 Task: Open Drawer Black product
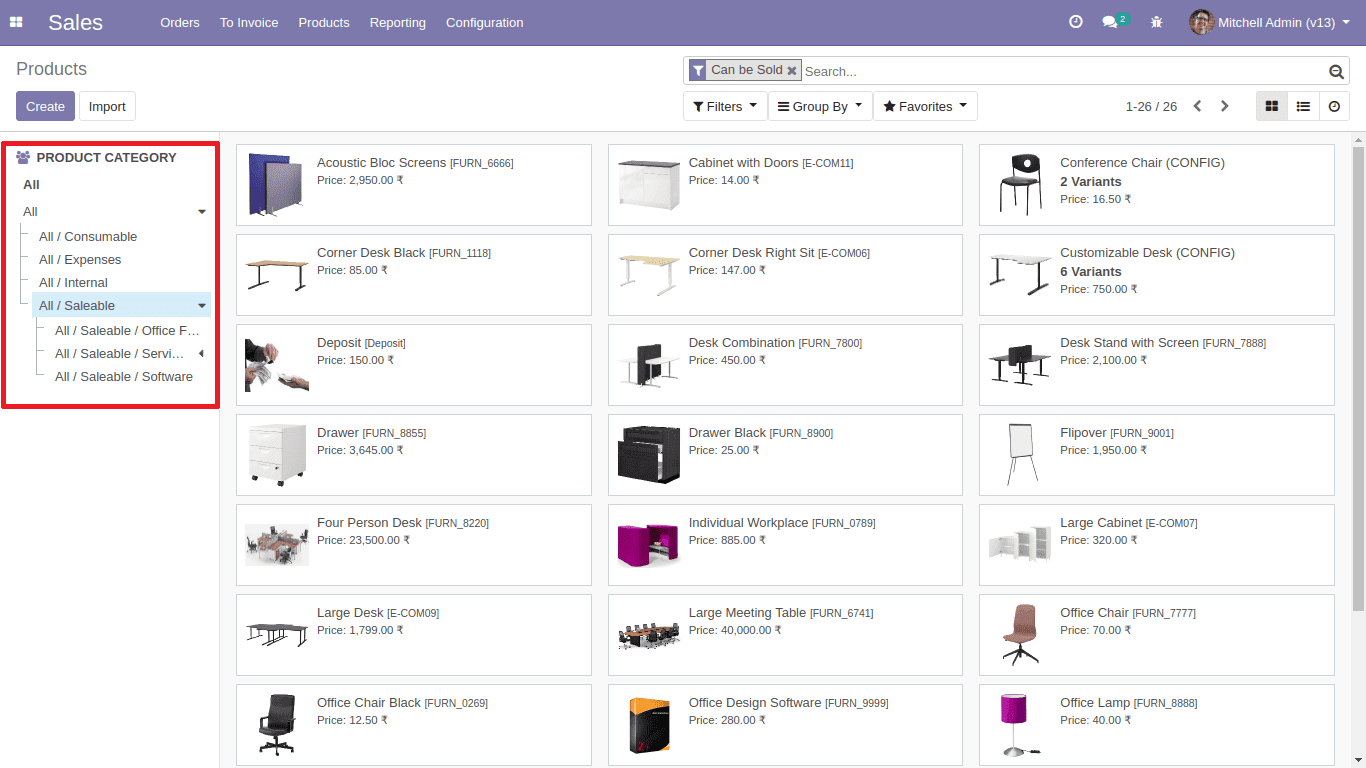pos(785,455)
